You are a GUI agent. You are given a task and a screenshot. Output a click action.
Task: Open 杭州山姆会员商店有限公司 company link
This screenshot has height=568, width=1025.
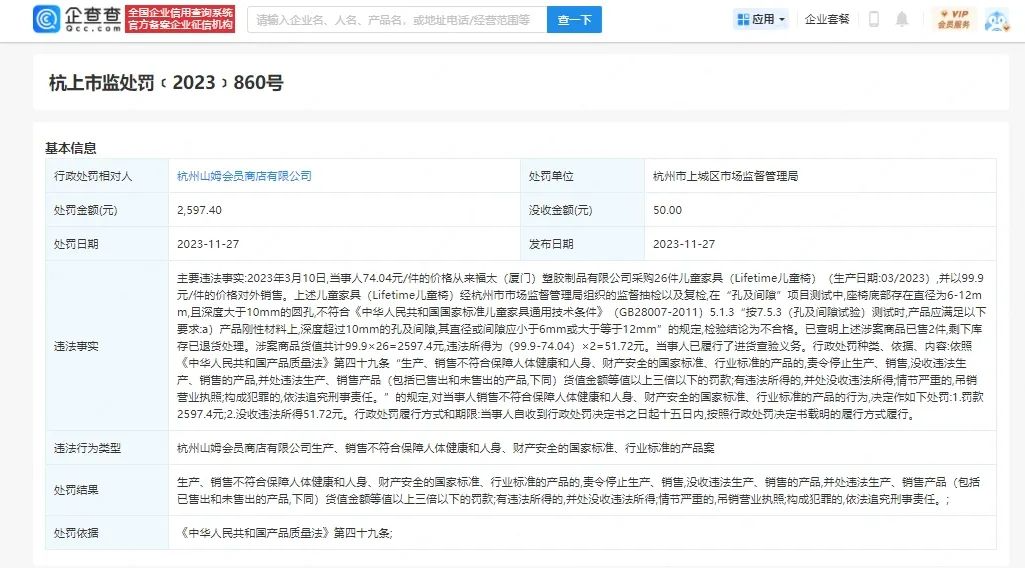click(244, 176)
